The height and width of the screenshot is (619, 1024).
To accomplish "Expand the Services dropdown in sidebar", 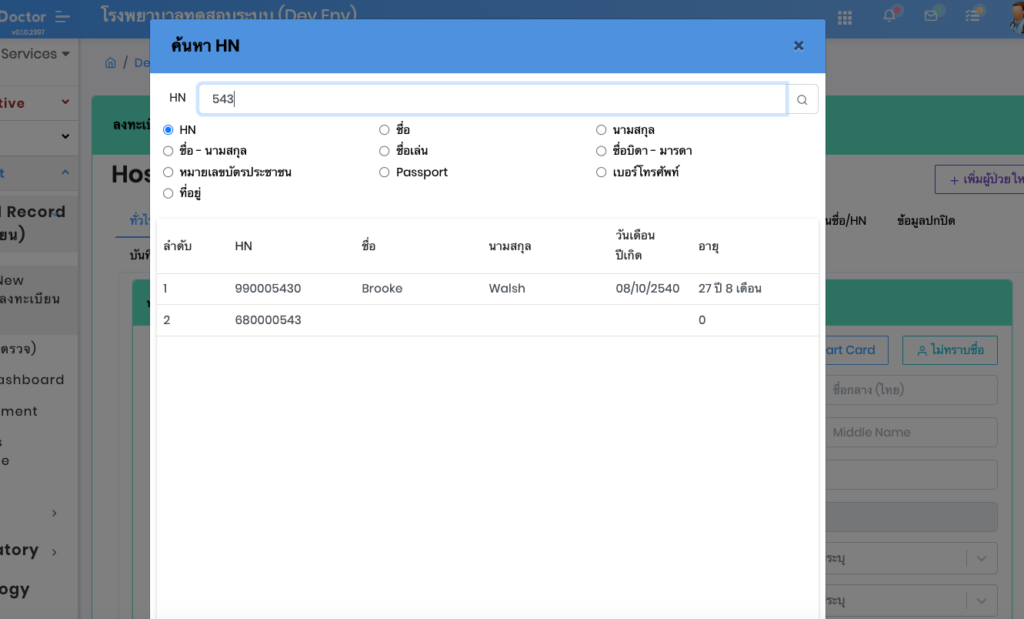I will click(36, 54).
